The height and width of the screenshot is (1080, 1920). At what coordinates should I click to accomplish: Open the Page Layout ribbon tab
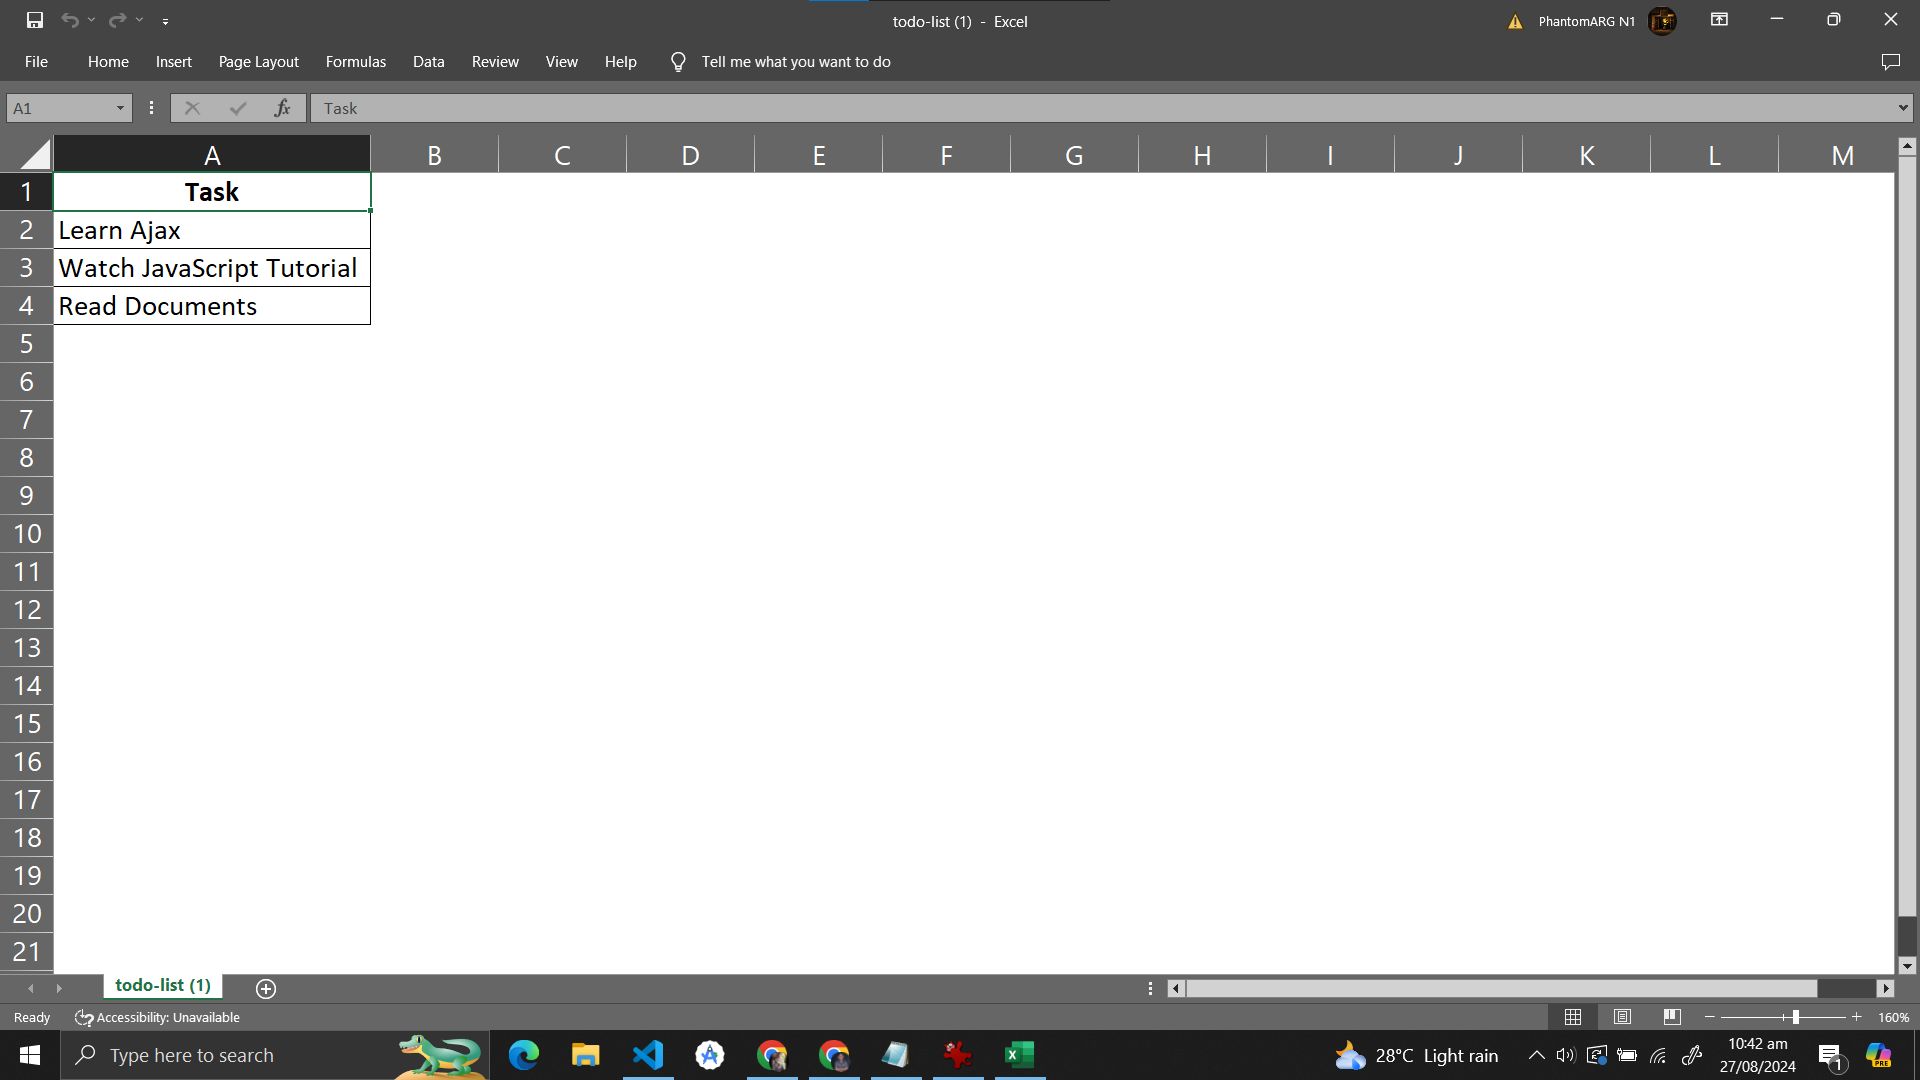(x=258, y=62)
